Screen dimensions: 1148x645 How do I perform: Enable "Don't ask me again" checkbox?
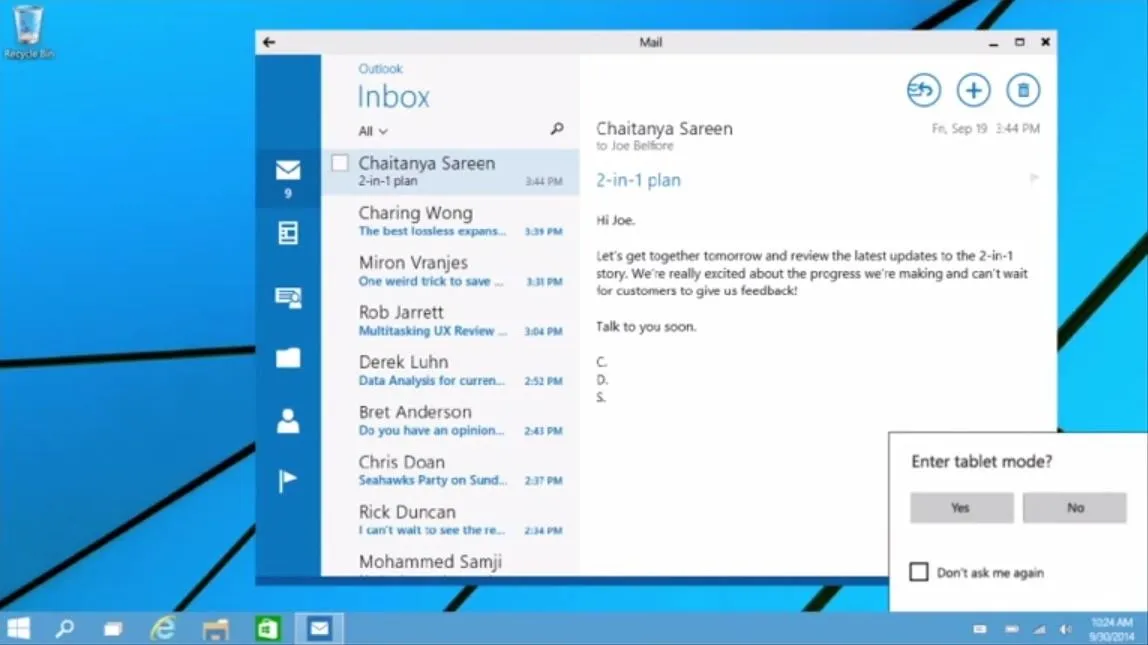[919, 572]
